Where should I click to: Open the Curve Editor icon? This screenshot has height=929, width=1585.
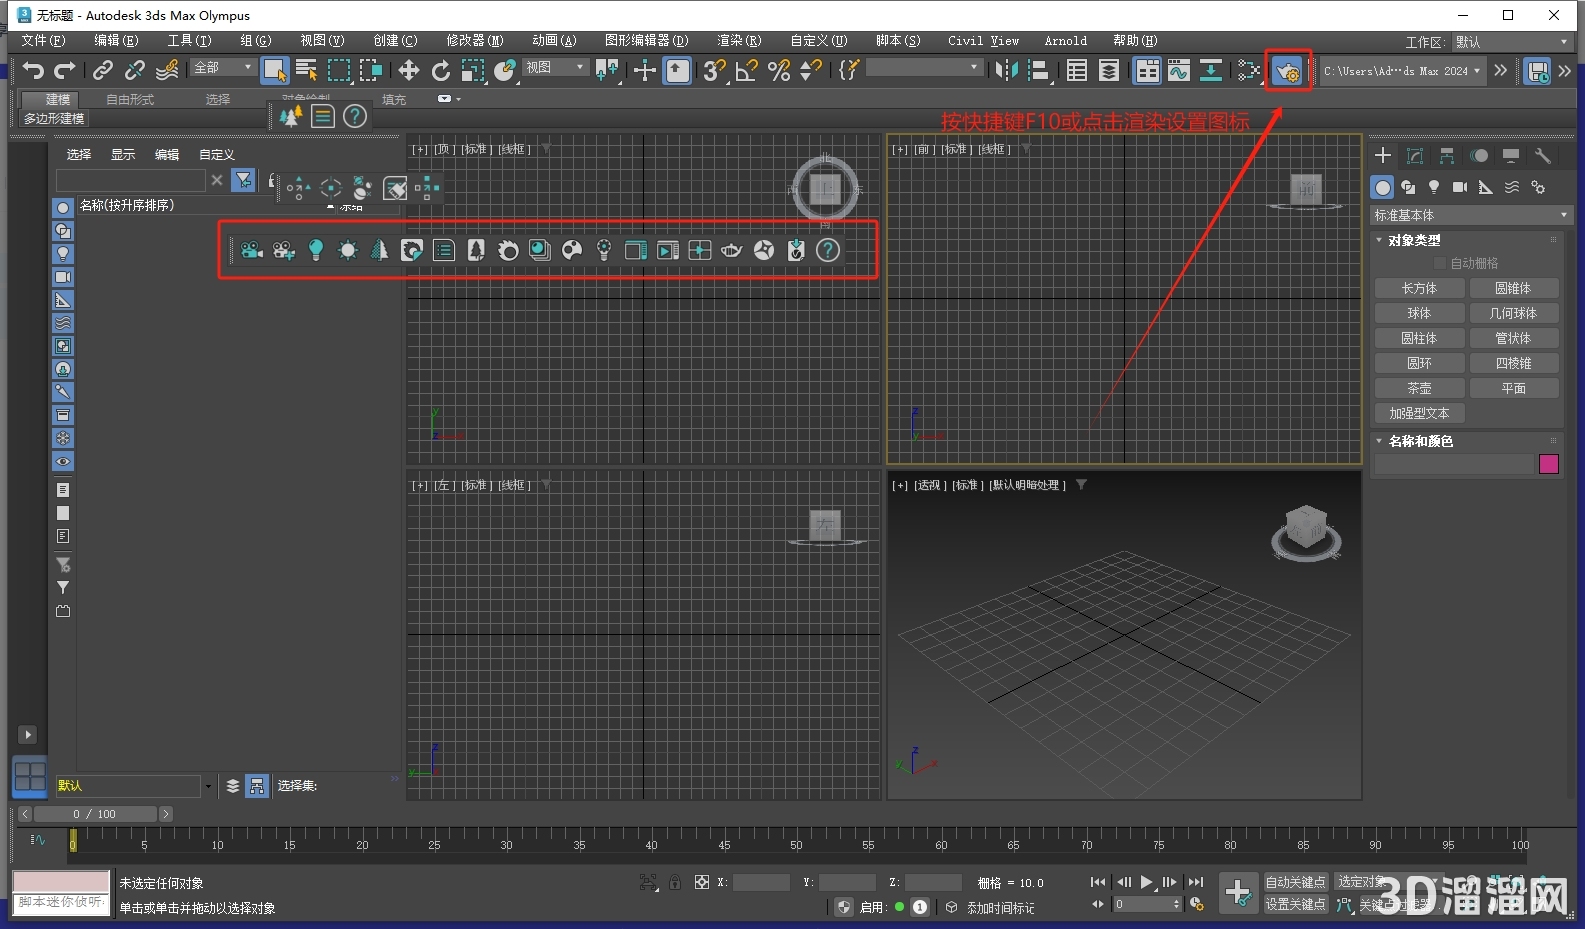[1179, 70]
